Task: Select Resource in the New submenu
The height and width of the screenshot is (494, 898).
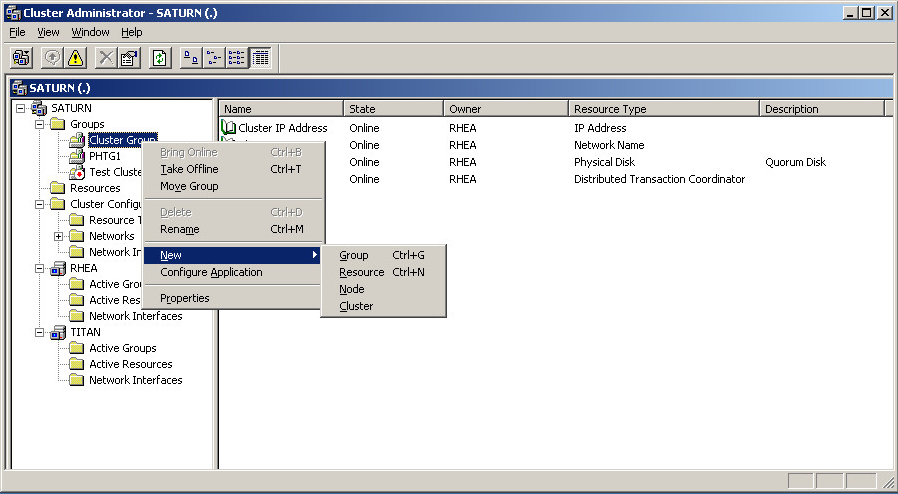Action: 383,272
